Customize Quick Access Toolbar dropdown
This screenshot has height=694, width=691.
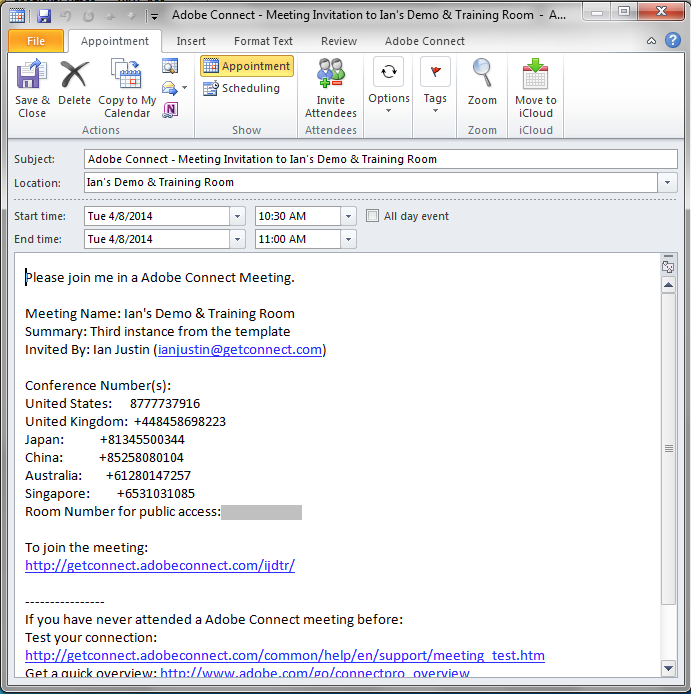tap(154, 17)
